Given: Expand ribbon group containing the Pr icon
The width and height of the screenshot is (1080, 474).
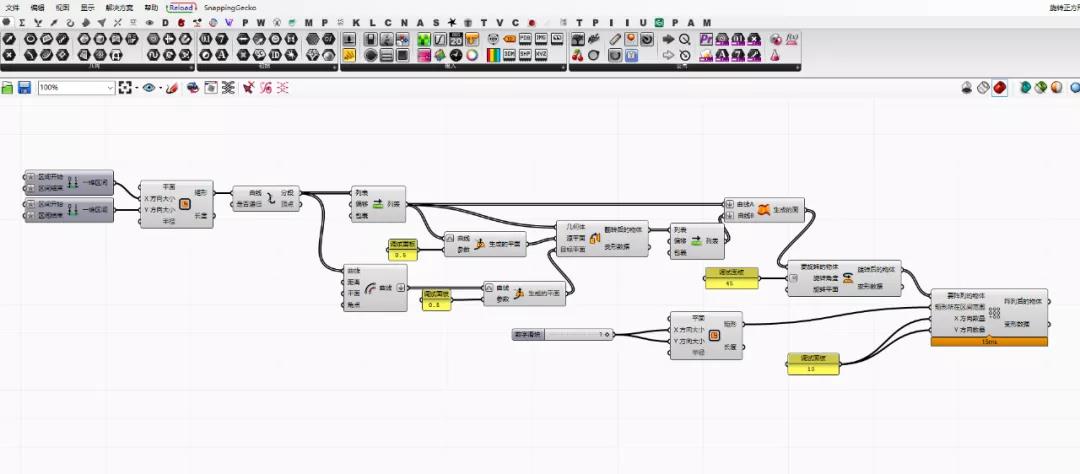Looking at the screenshot, I should (x=797, y=68).
